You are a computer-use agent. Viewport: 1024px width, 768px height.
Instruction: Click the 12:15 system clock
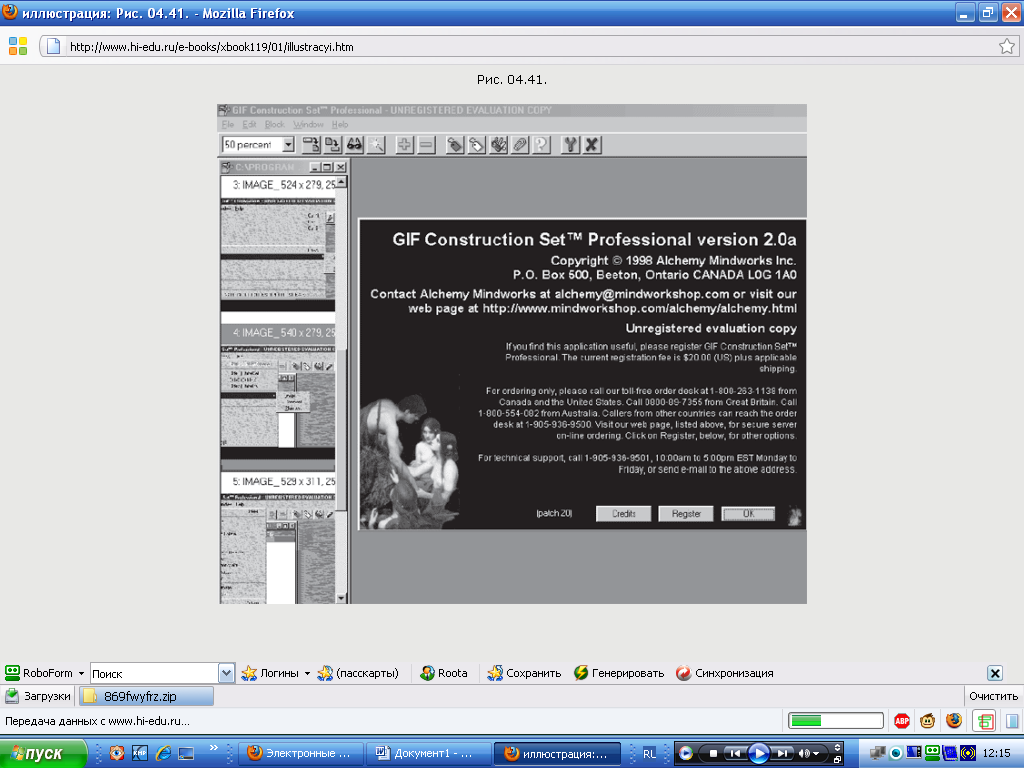pos(997,753)
